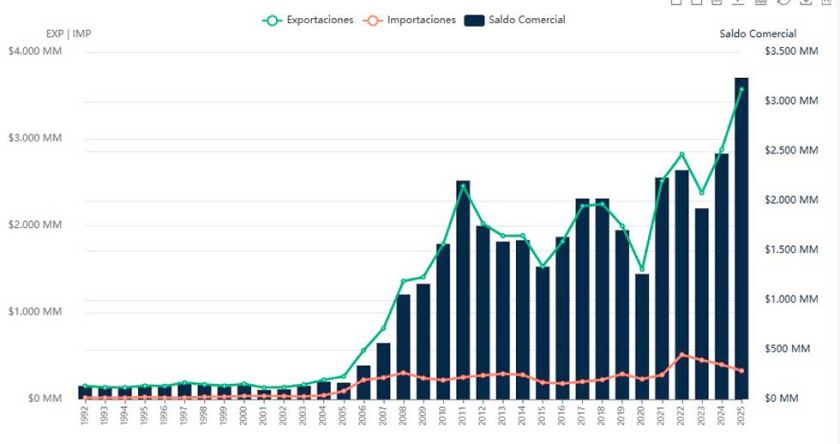Viewport: 840px width, 444px height.
Task: Click the $1.500 MM right axis label
Action: pos(791,250)
